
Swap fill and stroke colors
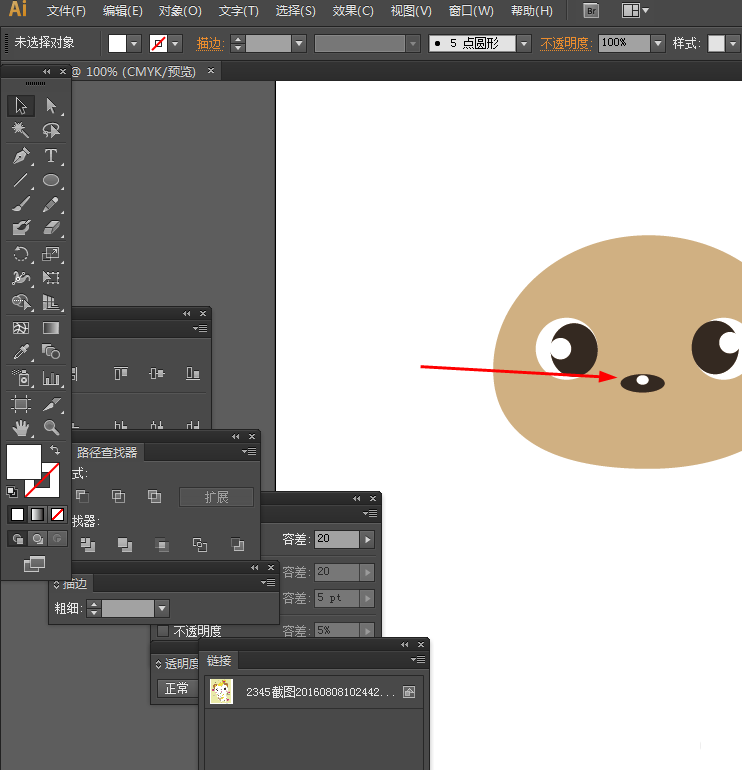tap(55, 451)
